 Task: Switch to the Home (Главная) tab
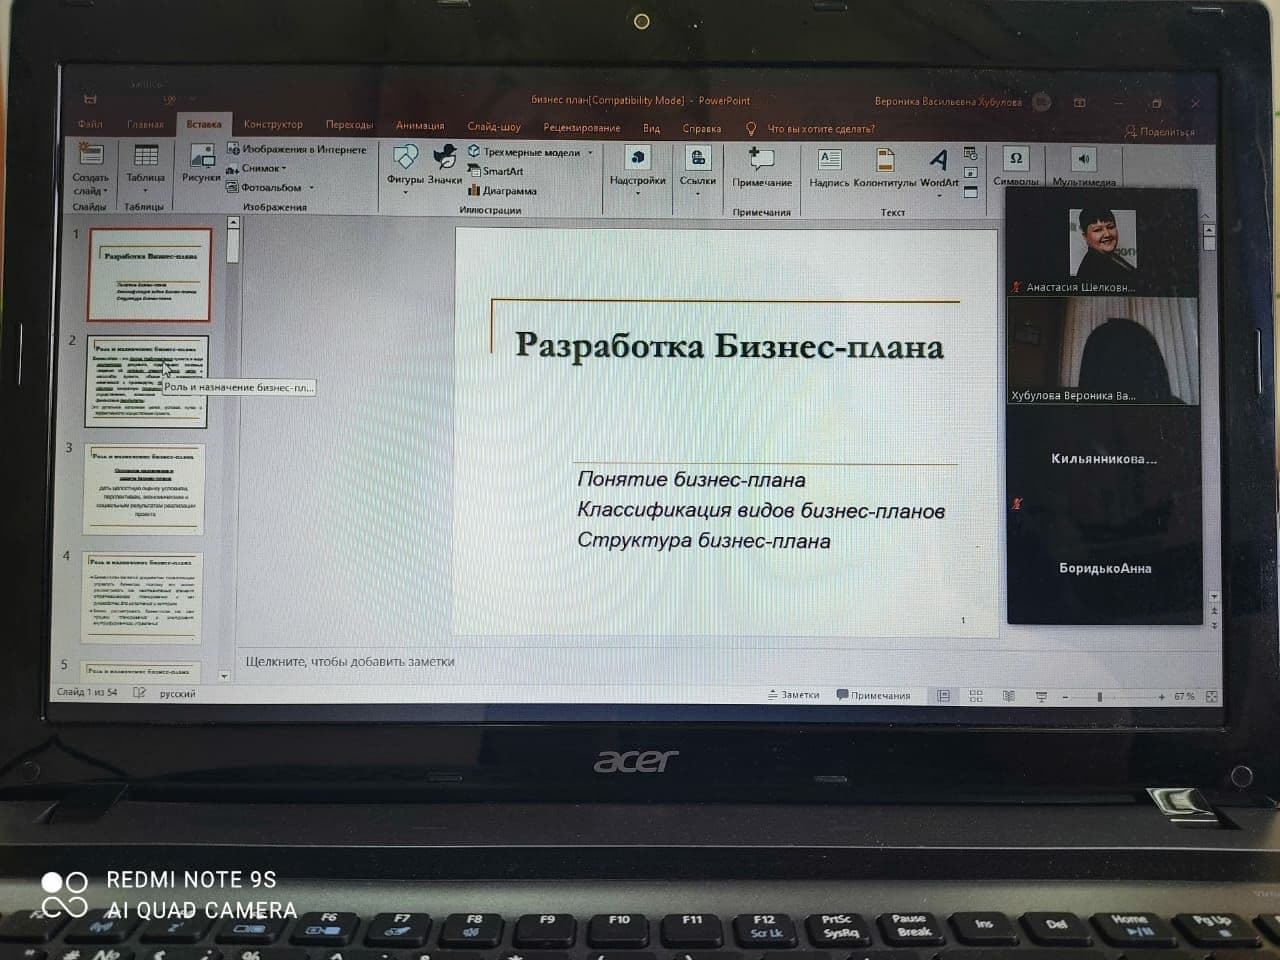[x=145, y=124]
